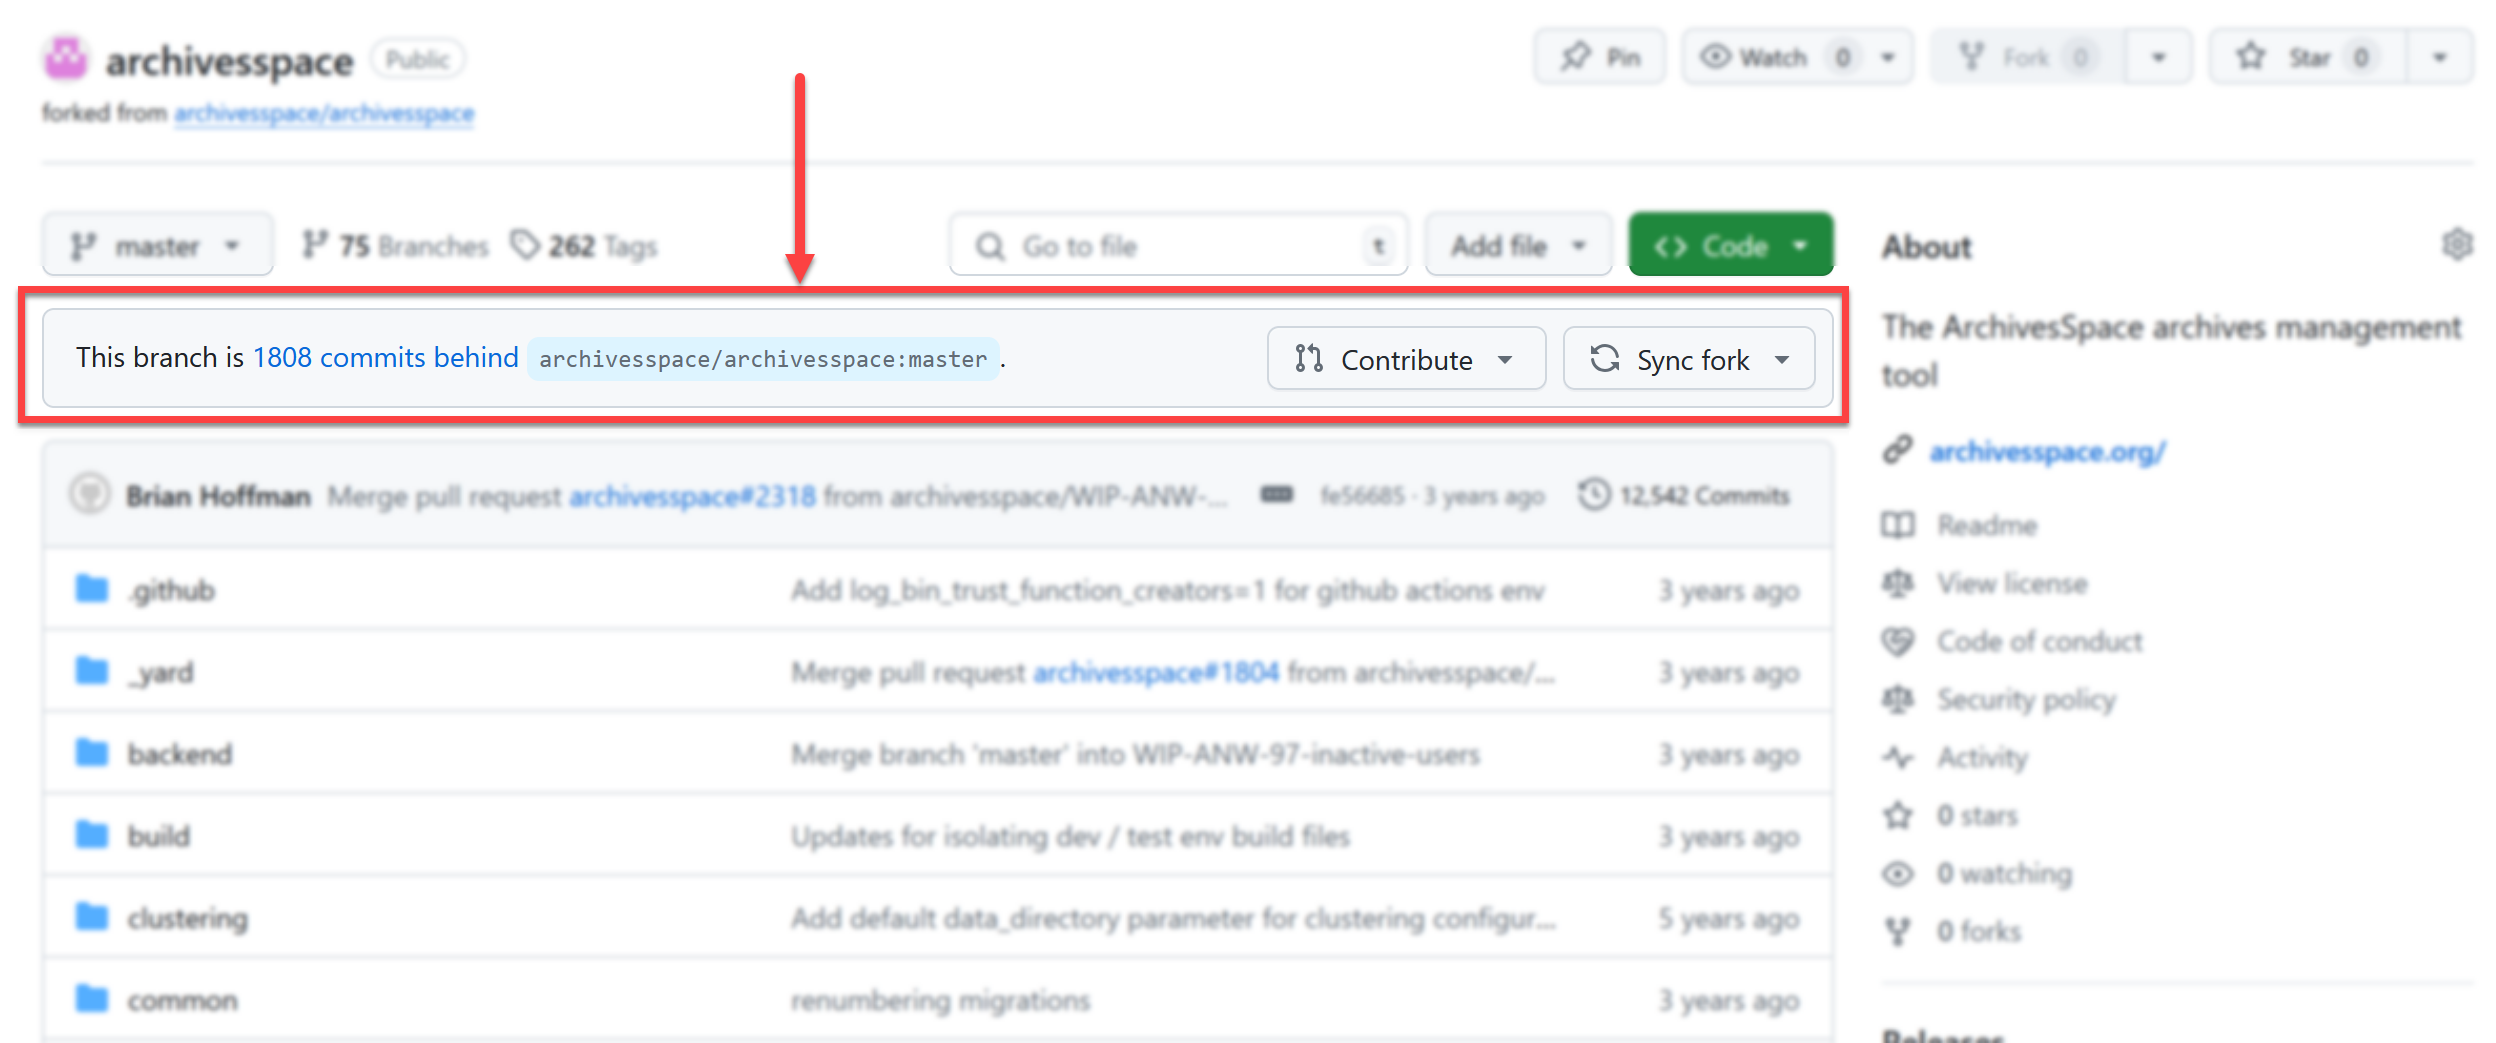Open the backend folder
This screenshot has height=1043, width=2496.
point(180,754)
